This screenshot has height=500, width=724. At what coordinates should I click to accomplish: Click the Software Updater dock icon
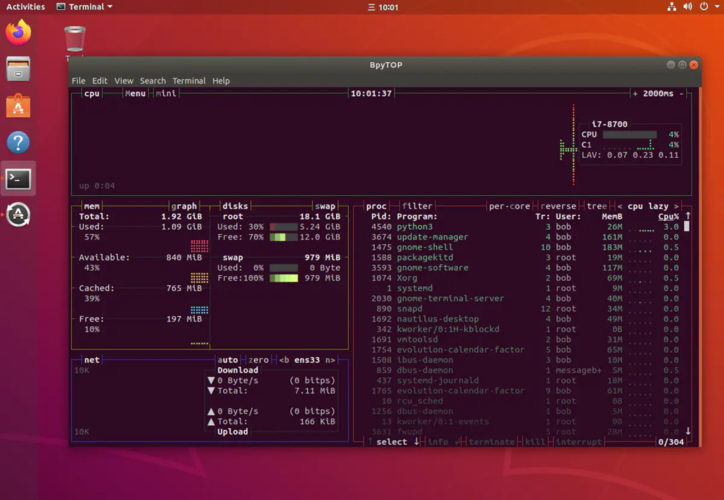tap(18, 214)
